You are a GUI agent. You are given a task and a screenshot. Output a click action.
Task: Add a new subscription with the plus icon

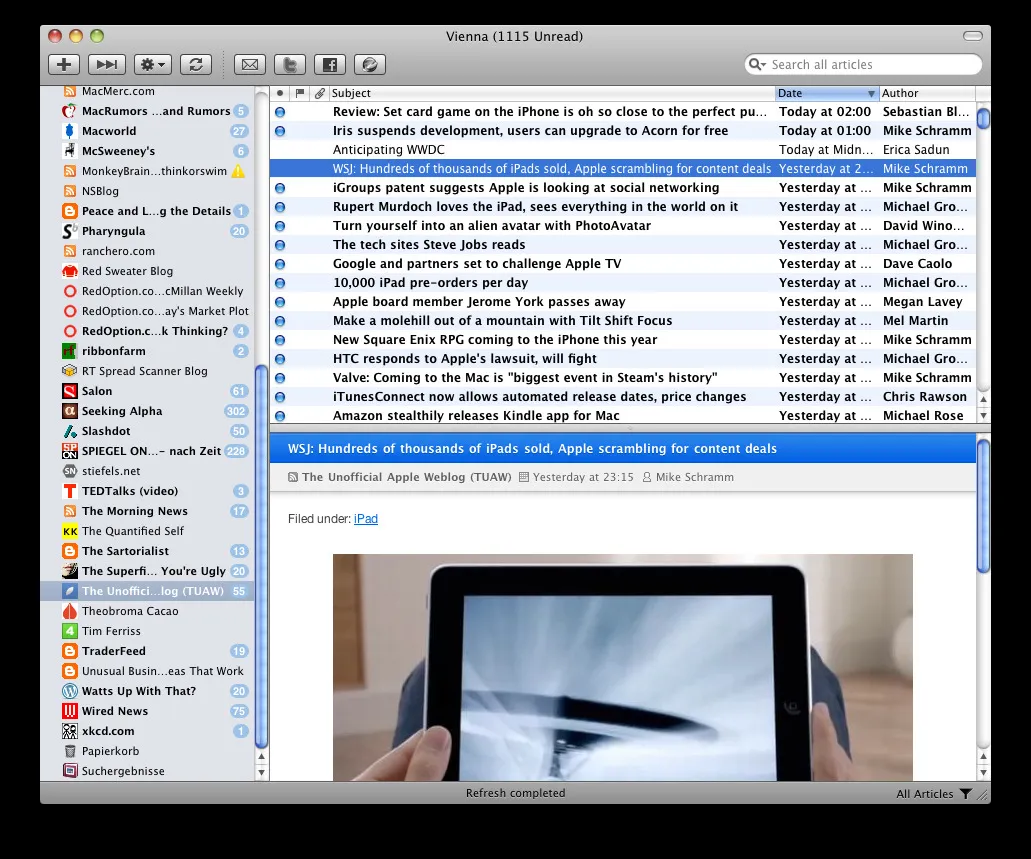[x=63, y=63]
